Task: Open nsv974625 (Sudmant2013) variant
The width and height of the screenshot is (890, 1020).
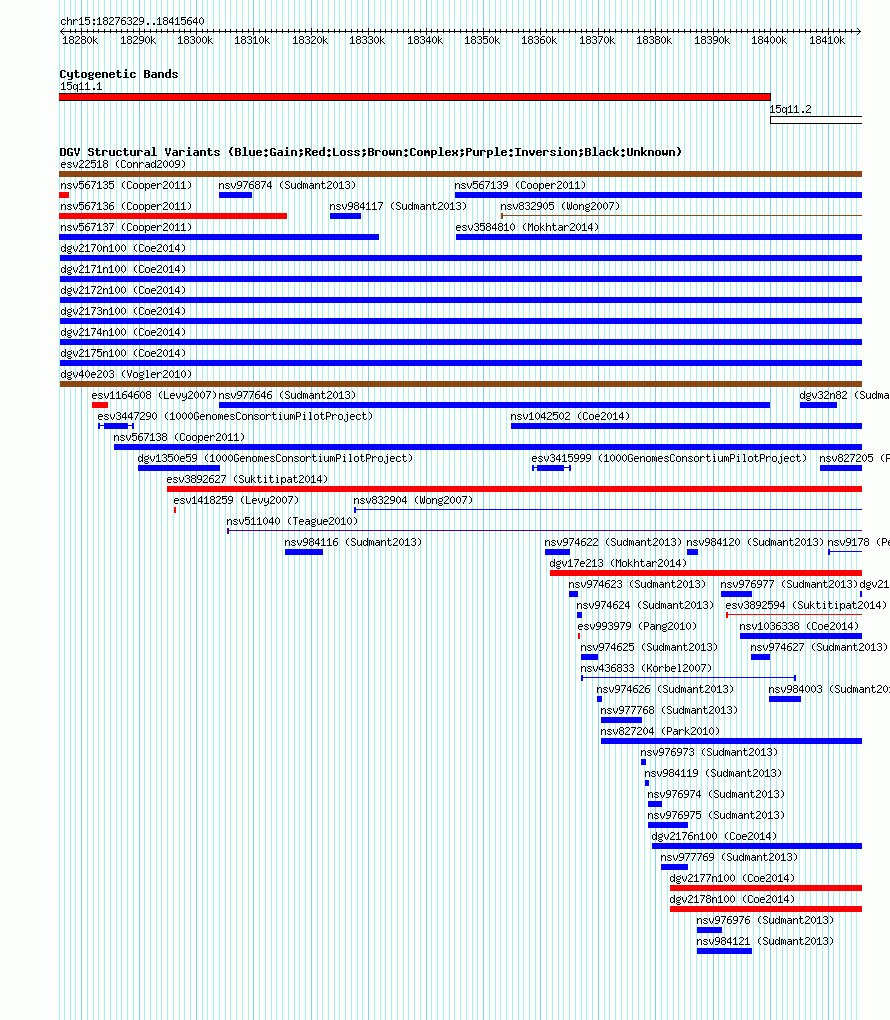Action: (589, 657)
